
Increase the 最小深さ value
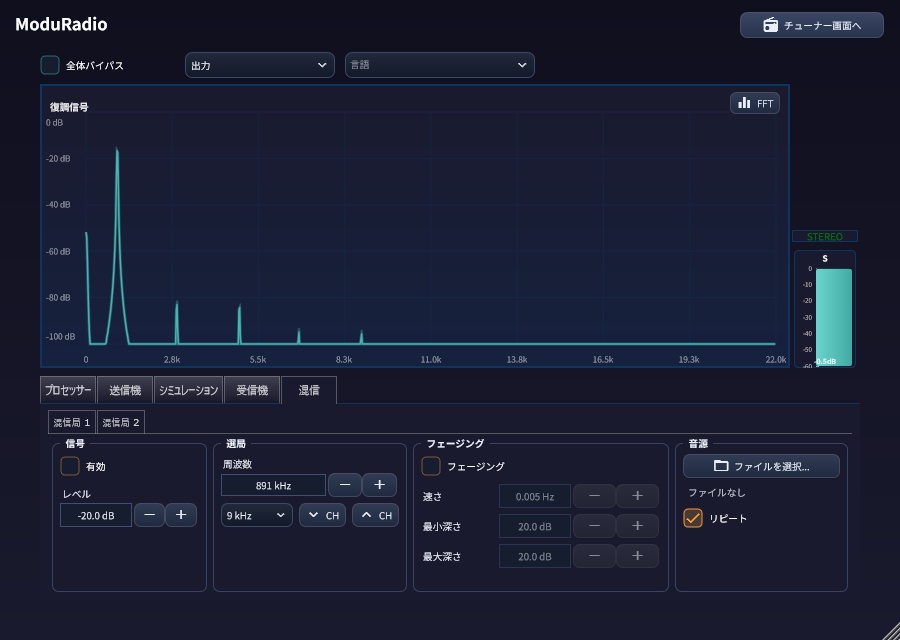click(x=637, y=526)
